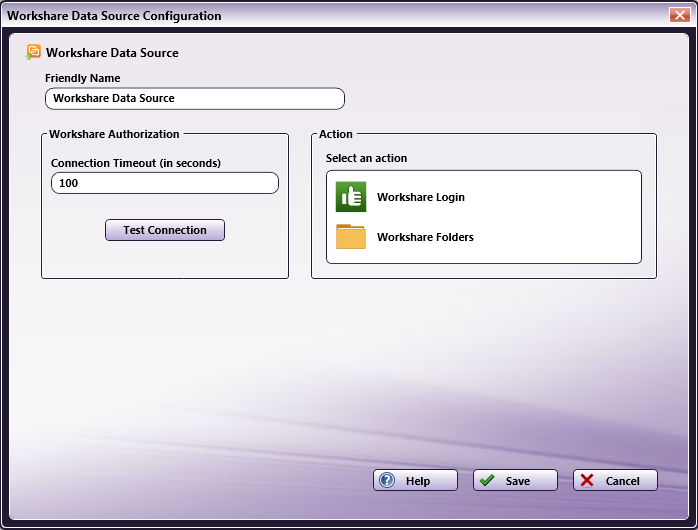The height and width of the screenshot is (530, 698).
Task: Click the green checkmark Save icon
Action: [487, 480]
